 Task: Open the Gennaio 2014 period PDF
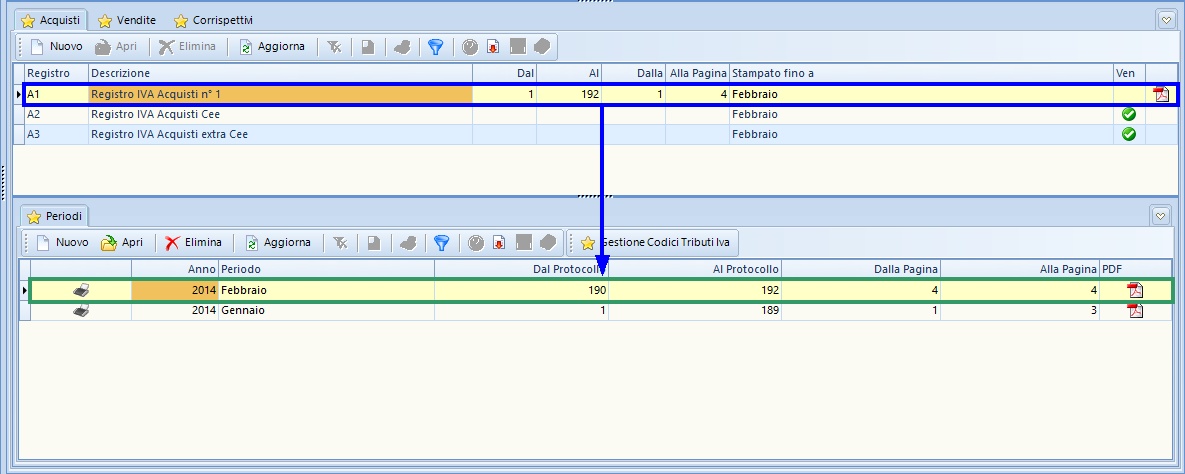coord(1134,310)
